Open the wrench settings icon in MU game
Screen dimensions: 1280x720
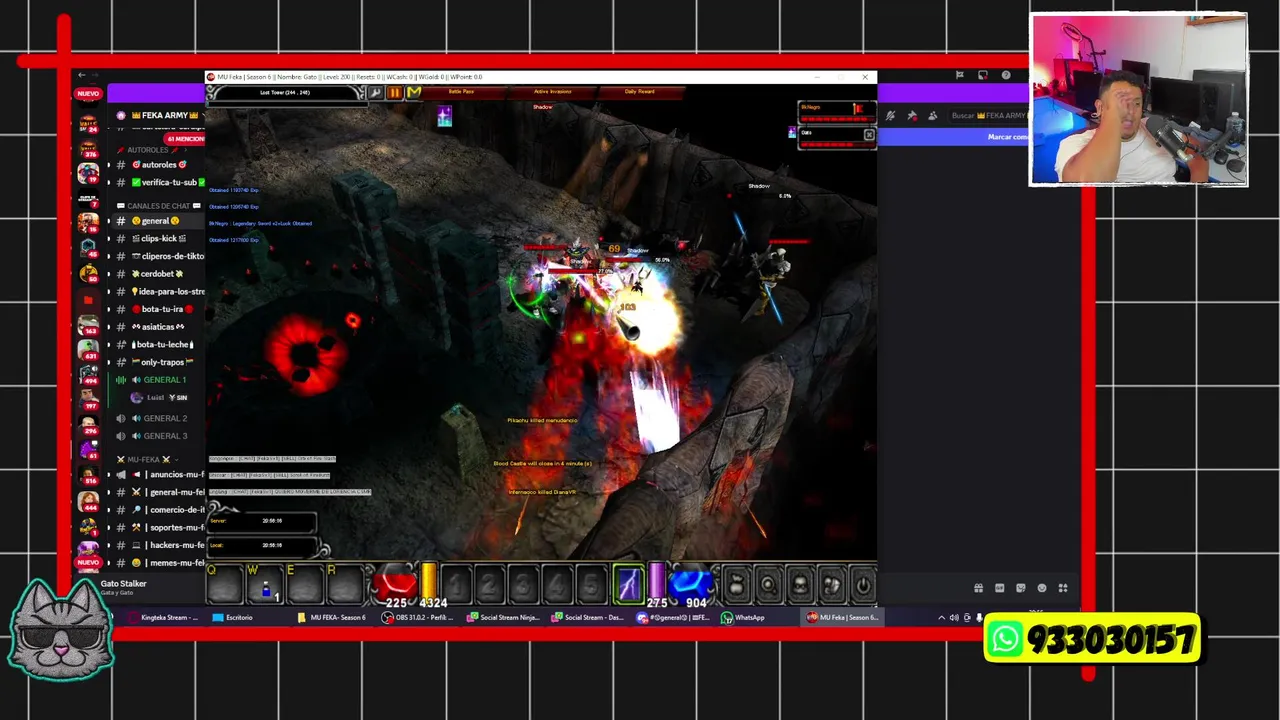click(x=376, y=92)
